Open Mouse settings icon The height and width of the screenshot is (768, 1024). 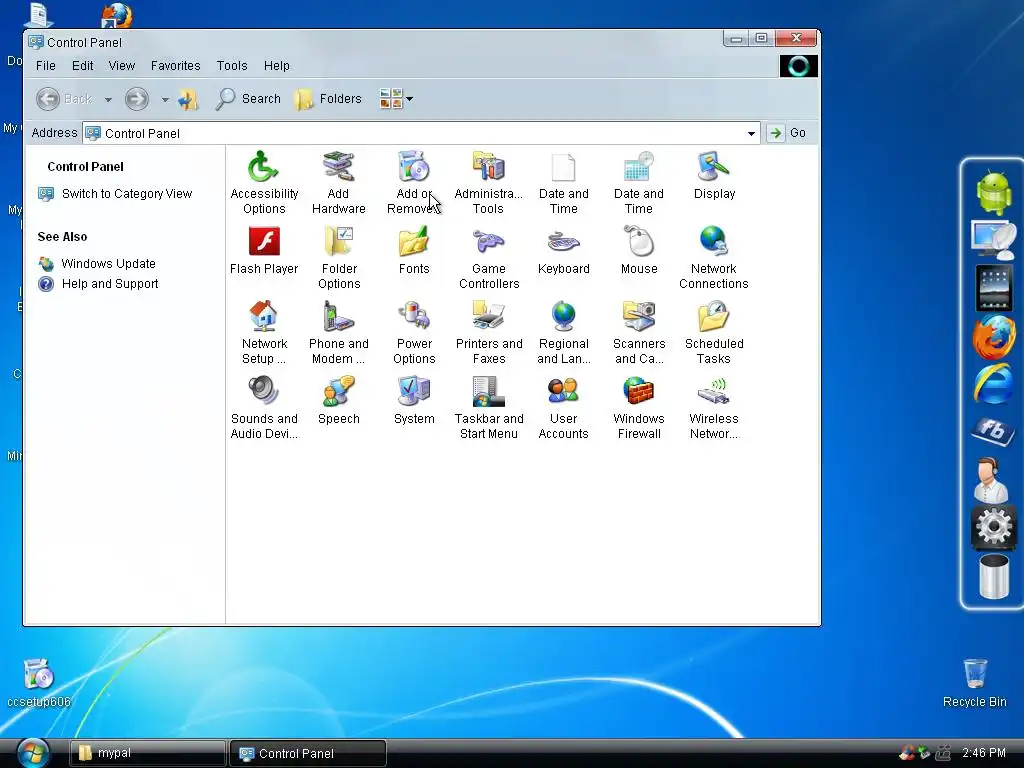pos(639,242)
